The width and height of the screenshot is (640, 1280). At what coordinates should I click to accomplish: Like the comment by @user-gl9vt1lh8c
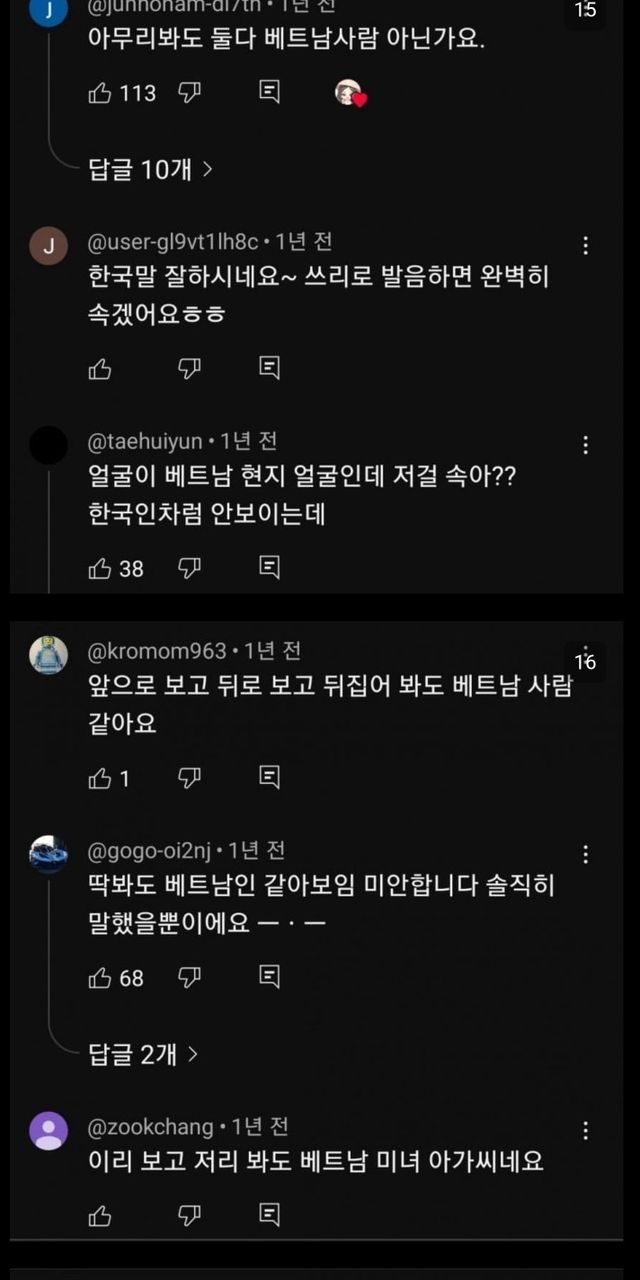click(x=100, y=369)
